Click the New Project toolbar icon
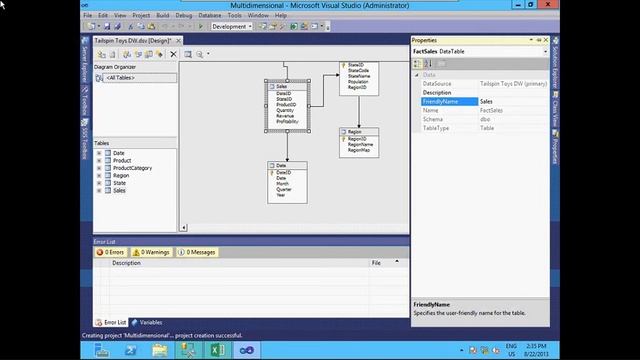The image size is (640, 360). pos(91,27)
